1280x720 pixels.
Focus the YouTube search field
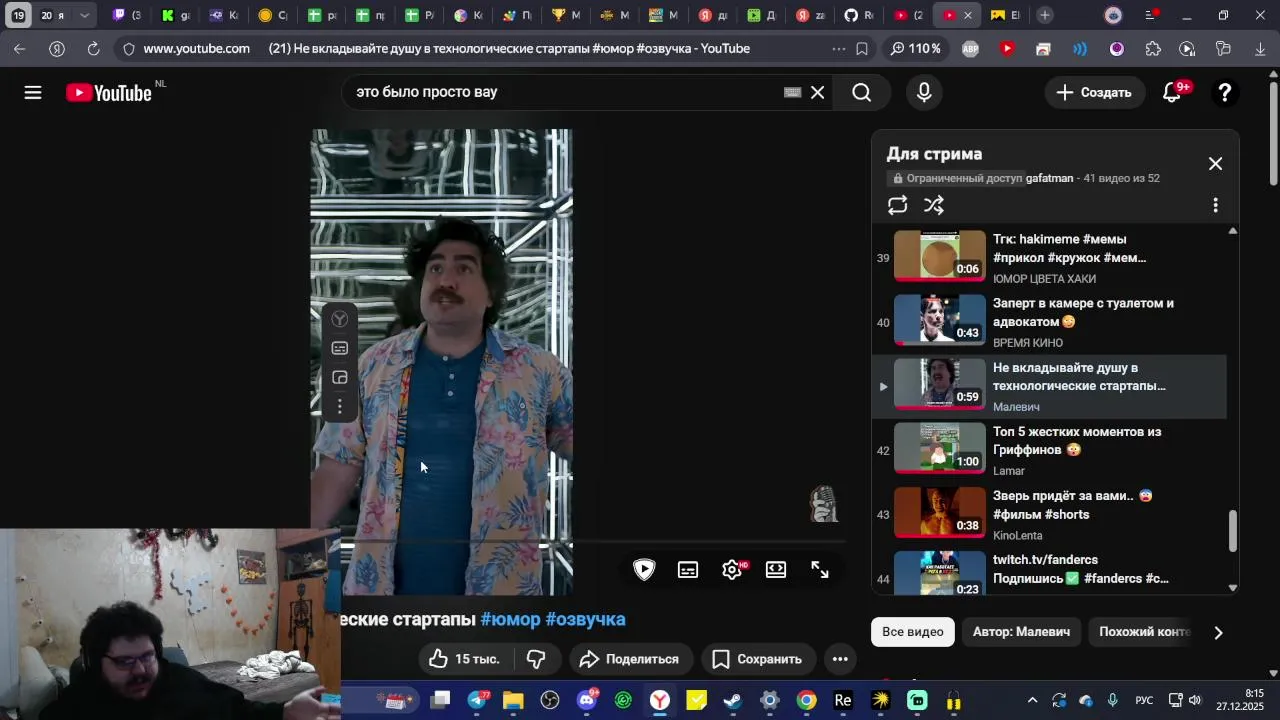[565, 92]
